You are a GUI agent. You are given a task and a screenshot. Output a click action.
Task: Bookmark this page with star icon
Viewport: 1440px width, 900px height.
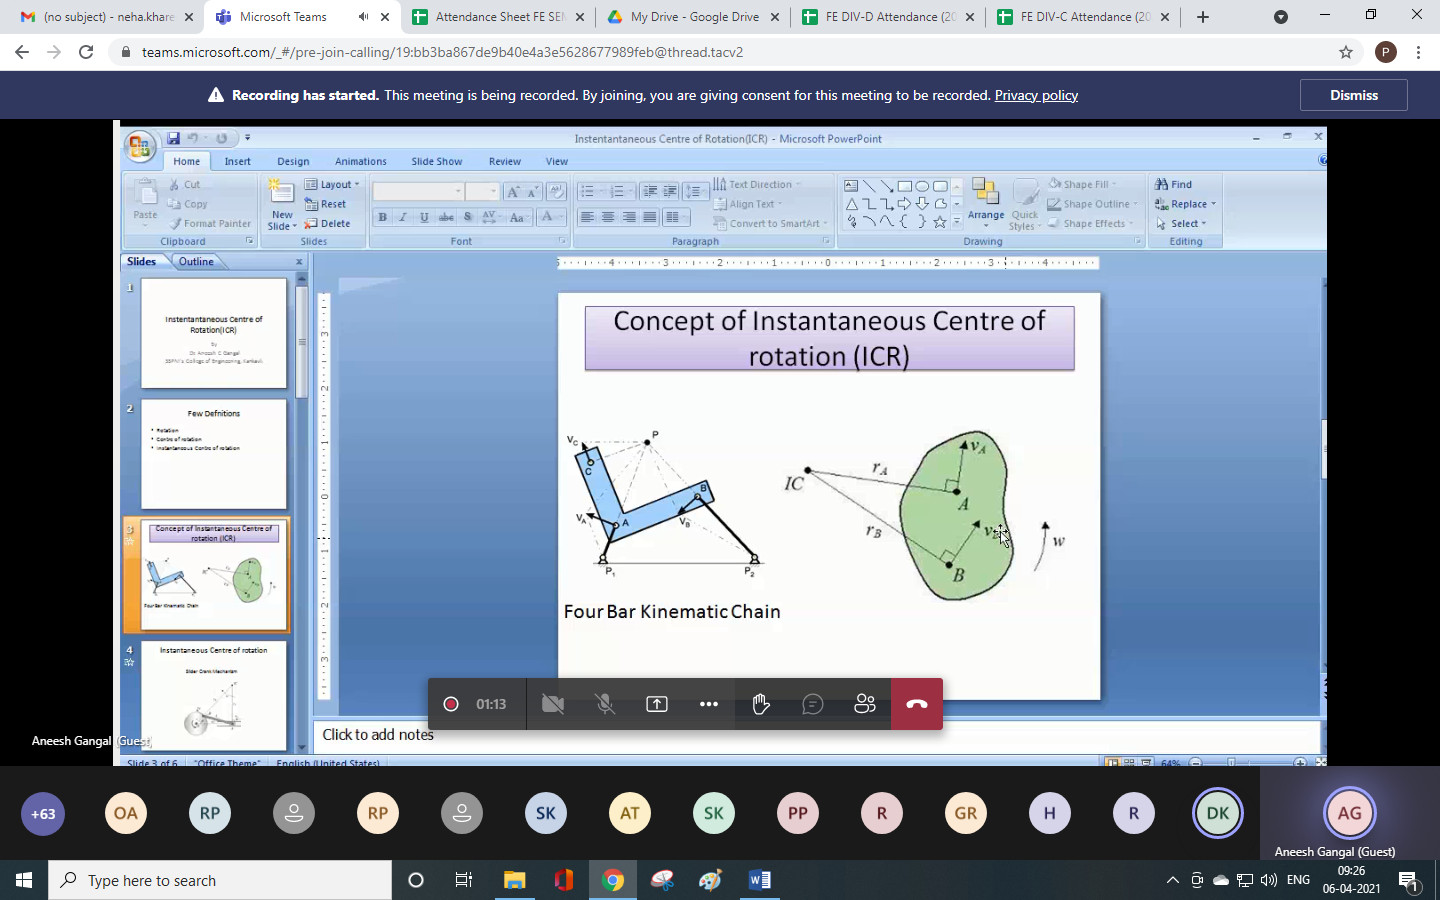tap(1346, 52)
